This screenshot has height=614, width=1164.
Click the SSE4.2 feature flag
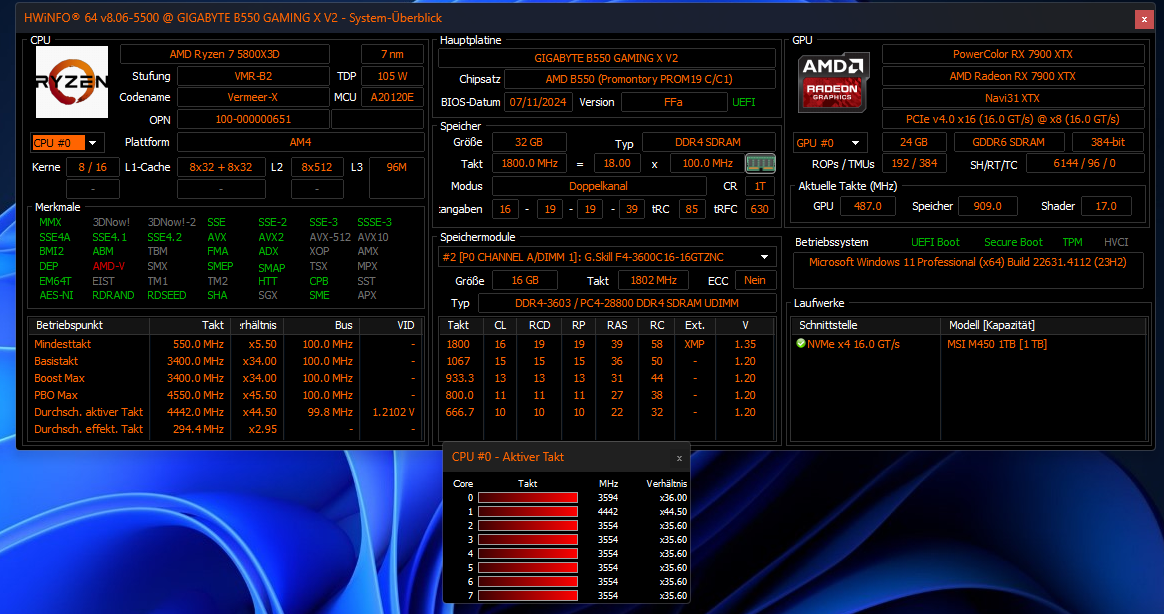pos(164,237)
